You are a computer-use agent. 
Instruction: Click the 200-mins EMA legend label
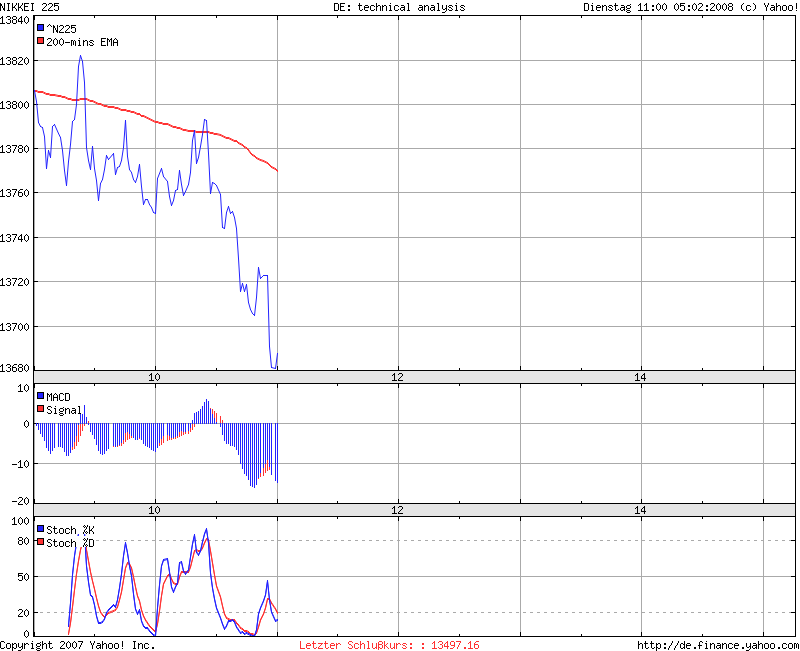coord(82,42)
